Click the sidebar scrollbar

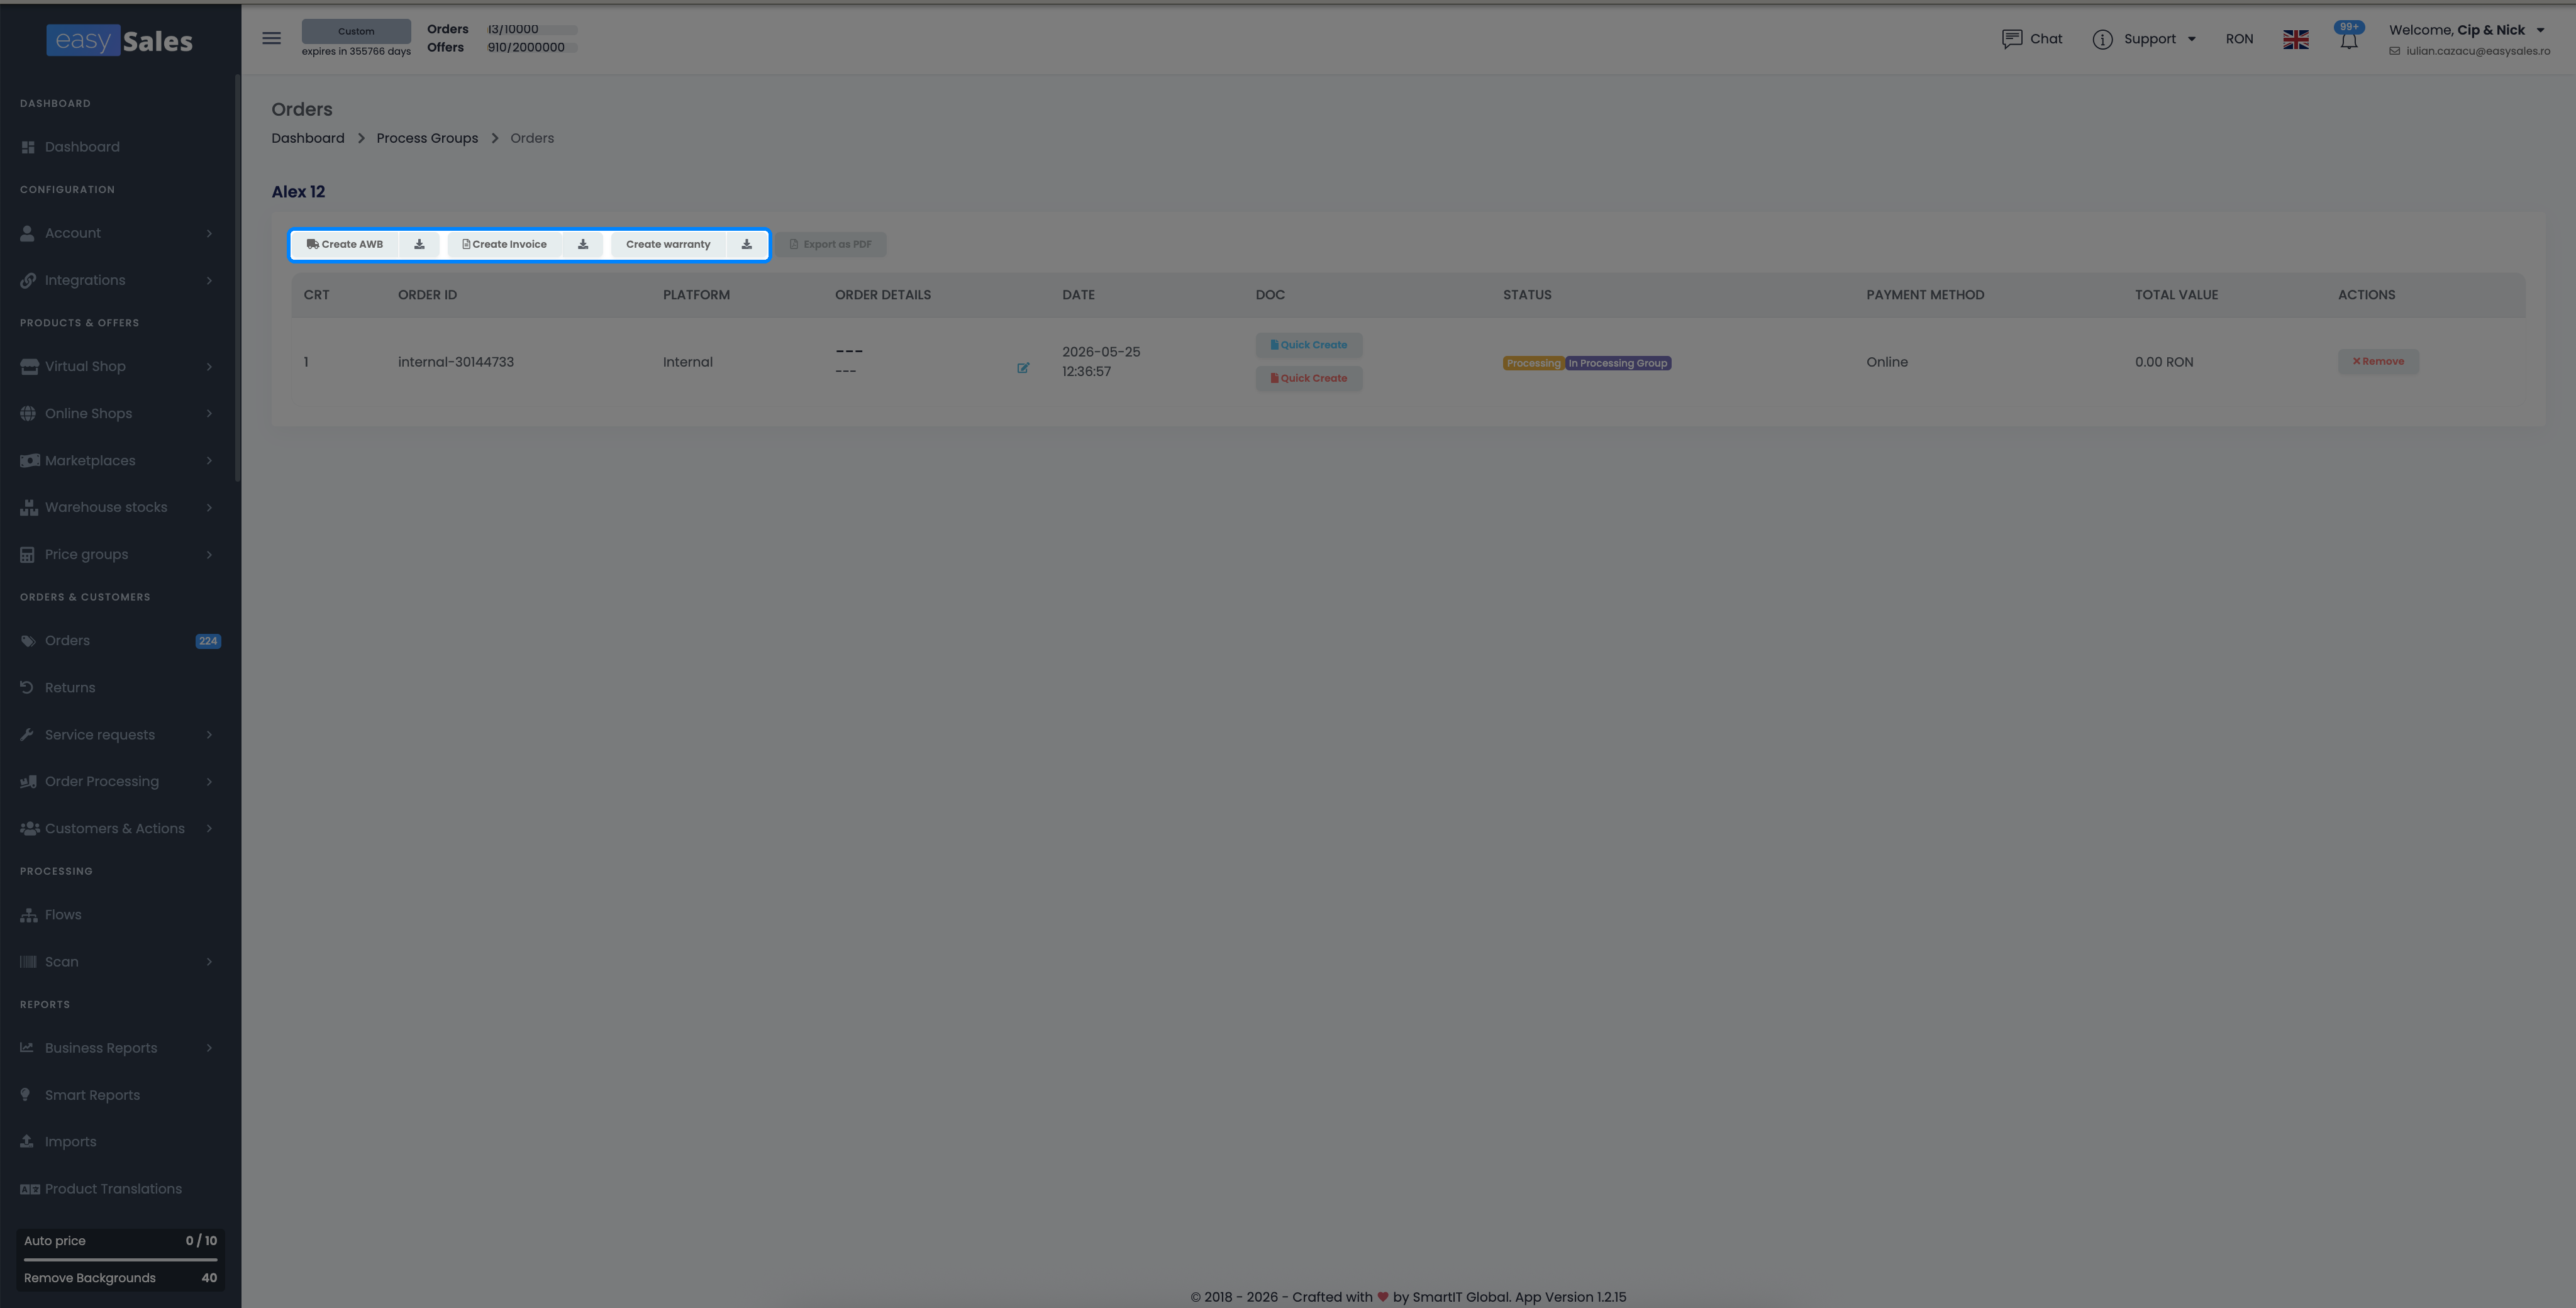[237, 277]
